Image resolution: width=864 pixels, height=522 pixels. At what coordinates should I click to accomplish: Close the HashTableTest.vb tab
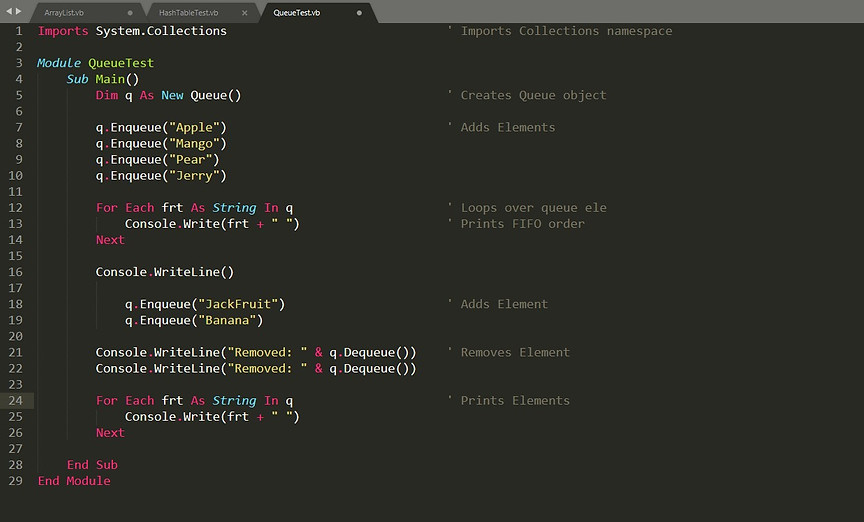pyautogui.click(x=245, y=13)
